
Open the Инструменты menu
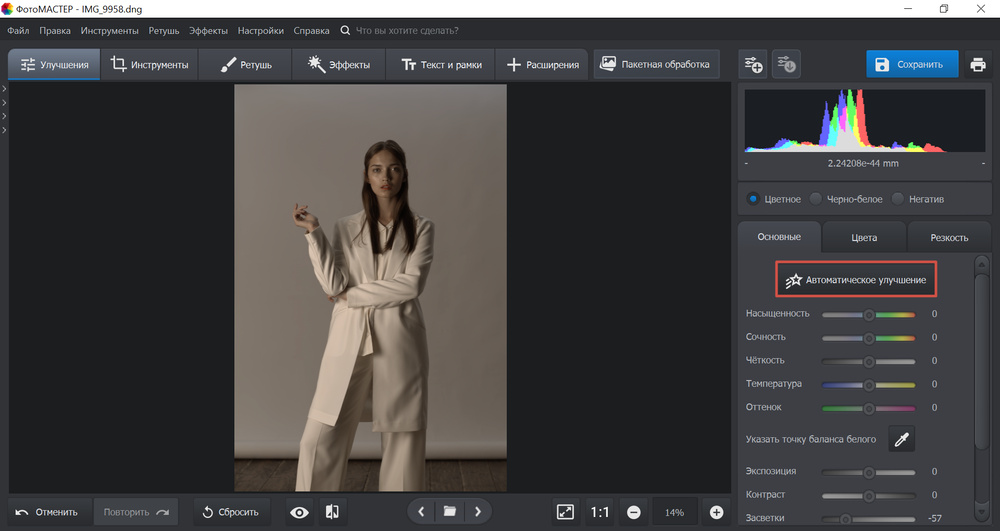[x=110, y=31]
